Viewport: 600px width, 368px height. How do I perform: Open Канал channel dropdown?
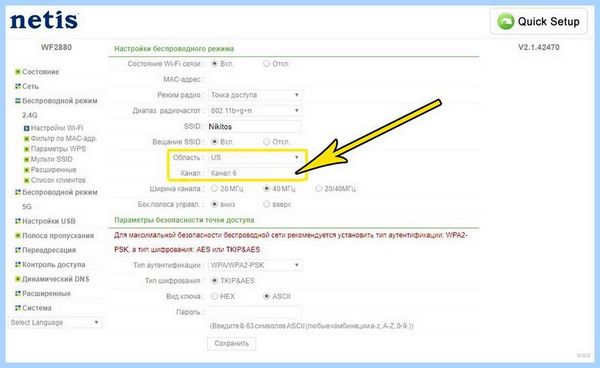(255, 173)
